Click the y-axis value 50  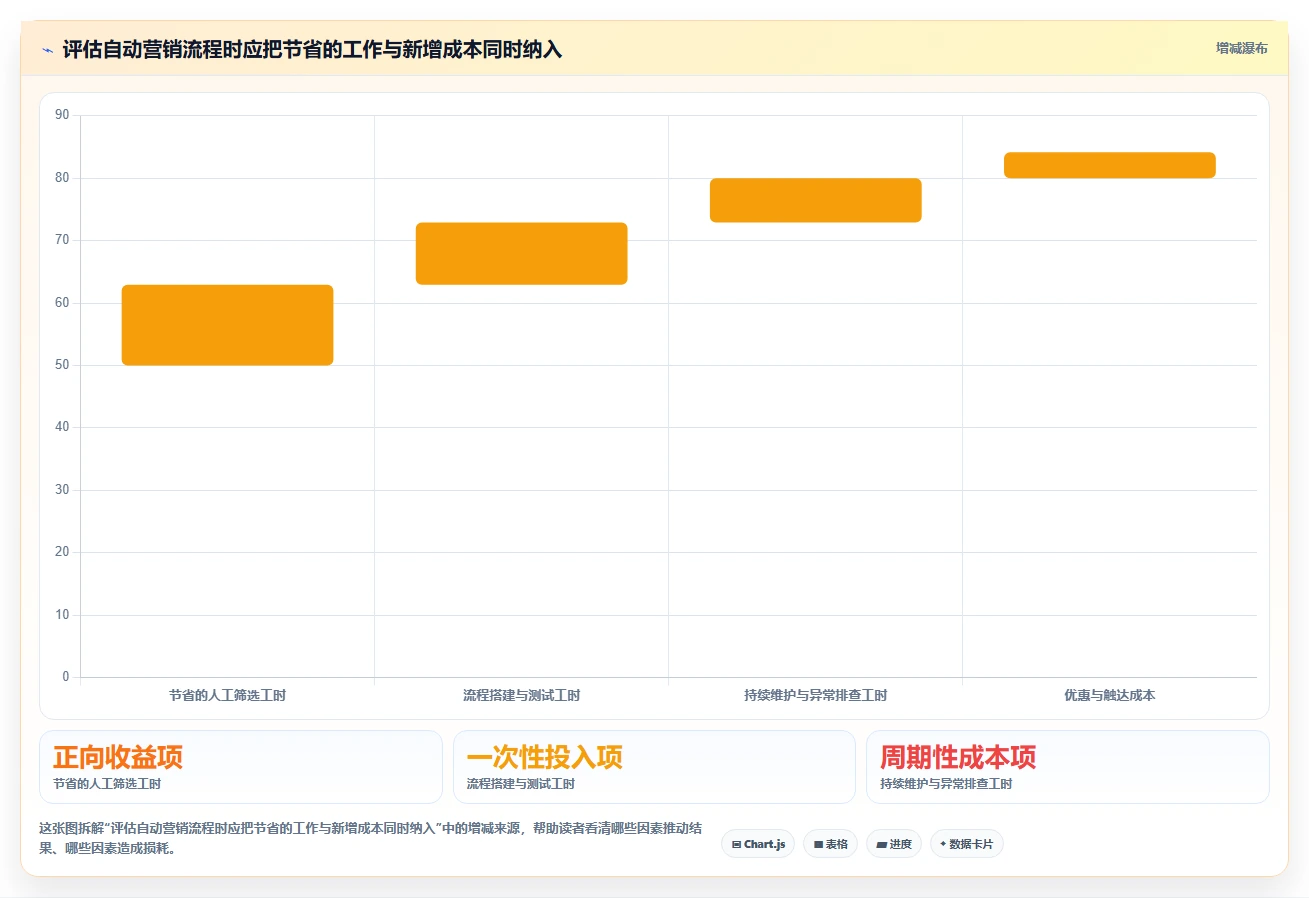(x=62, y=365)
